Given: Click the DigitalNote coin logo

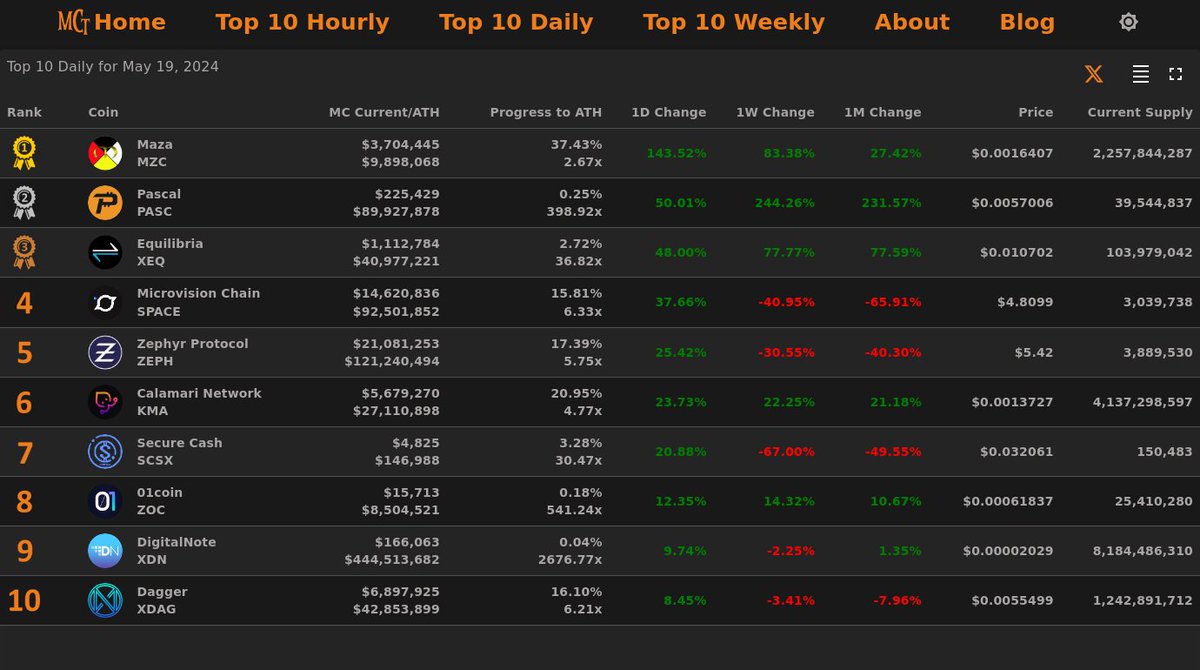Looking at the screenshot, I should pyautogui.click(x=105, y=551).
